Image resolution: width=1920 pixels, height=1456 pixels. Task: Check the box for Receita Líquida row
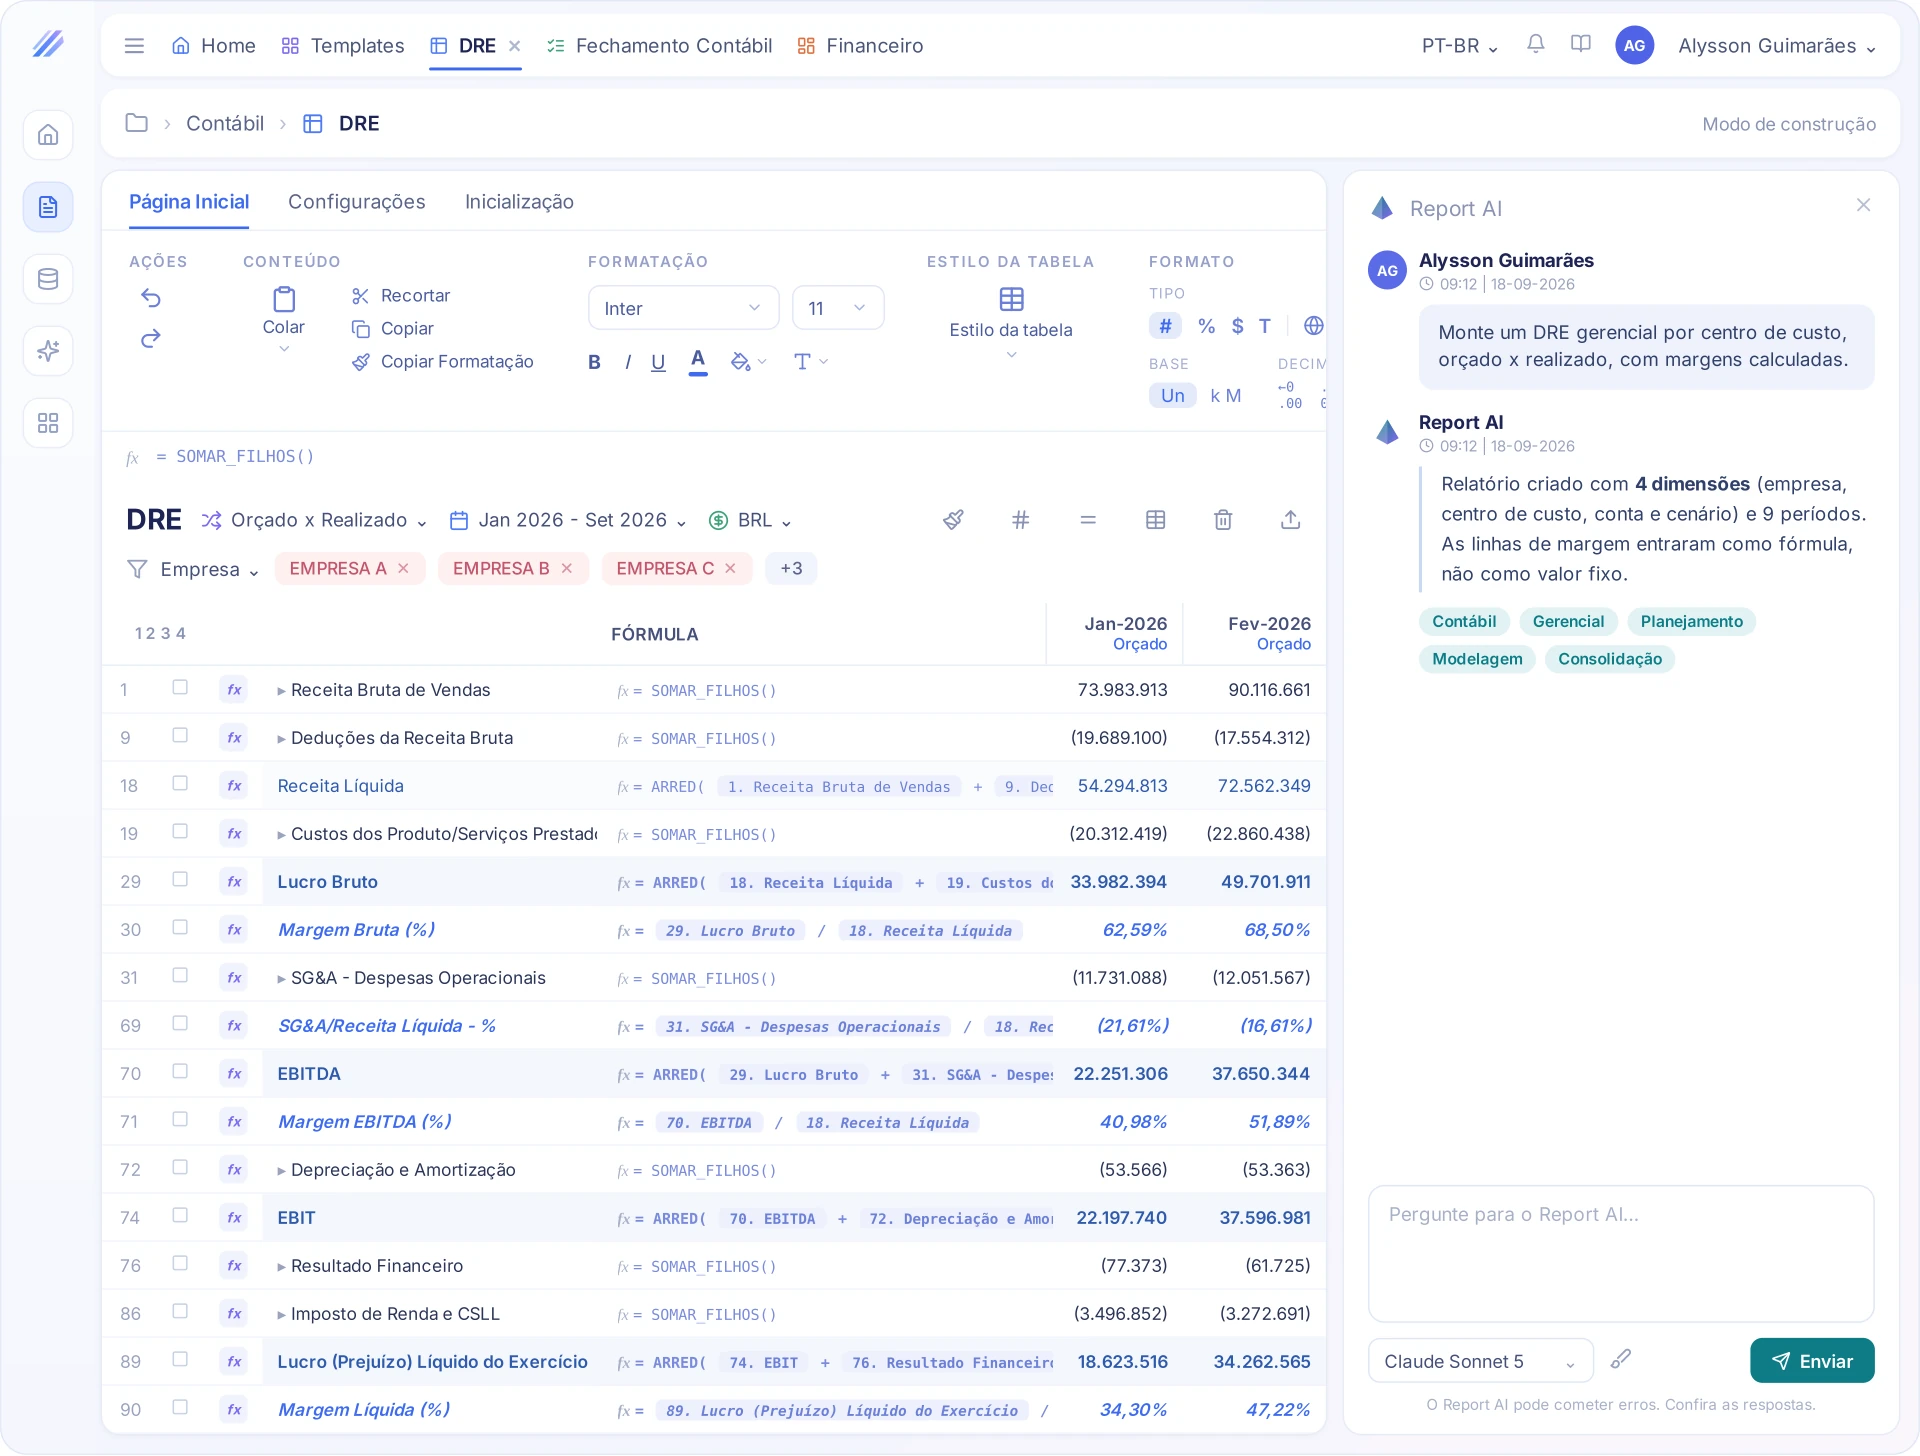point(180,783)
